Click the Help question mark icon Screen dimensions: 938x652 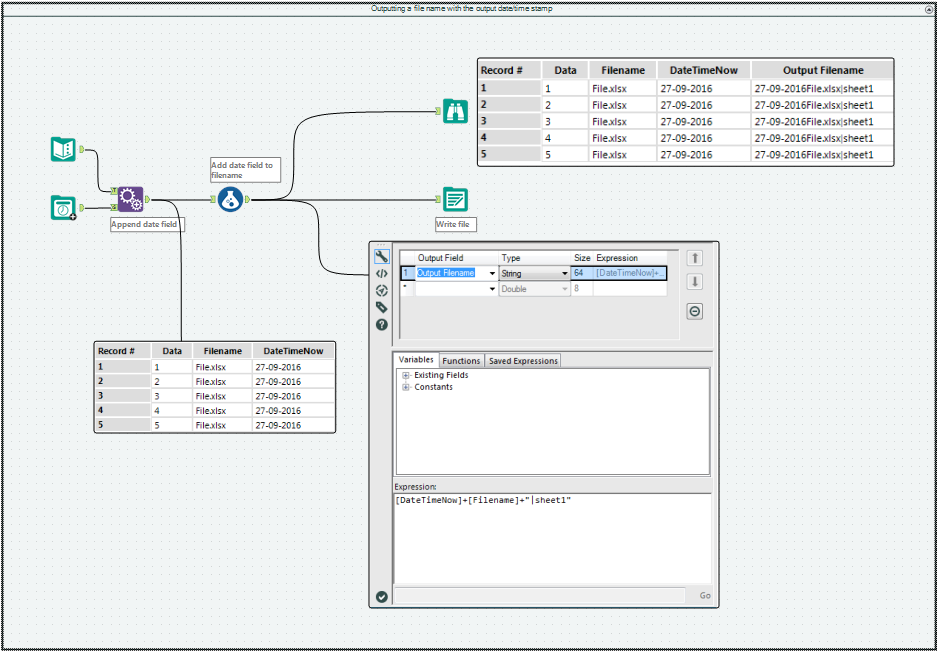click(x=381, y=324)
